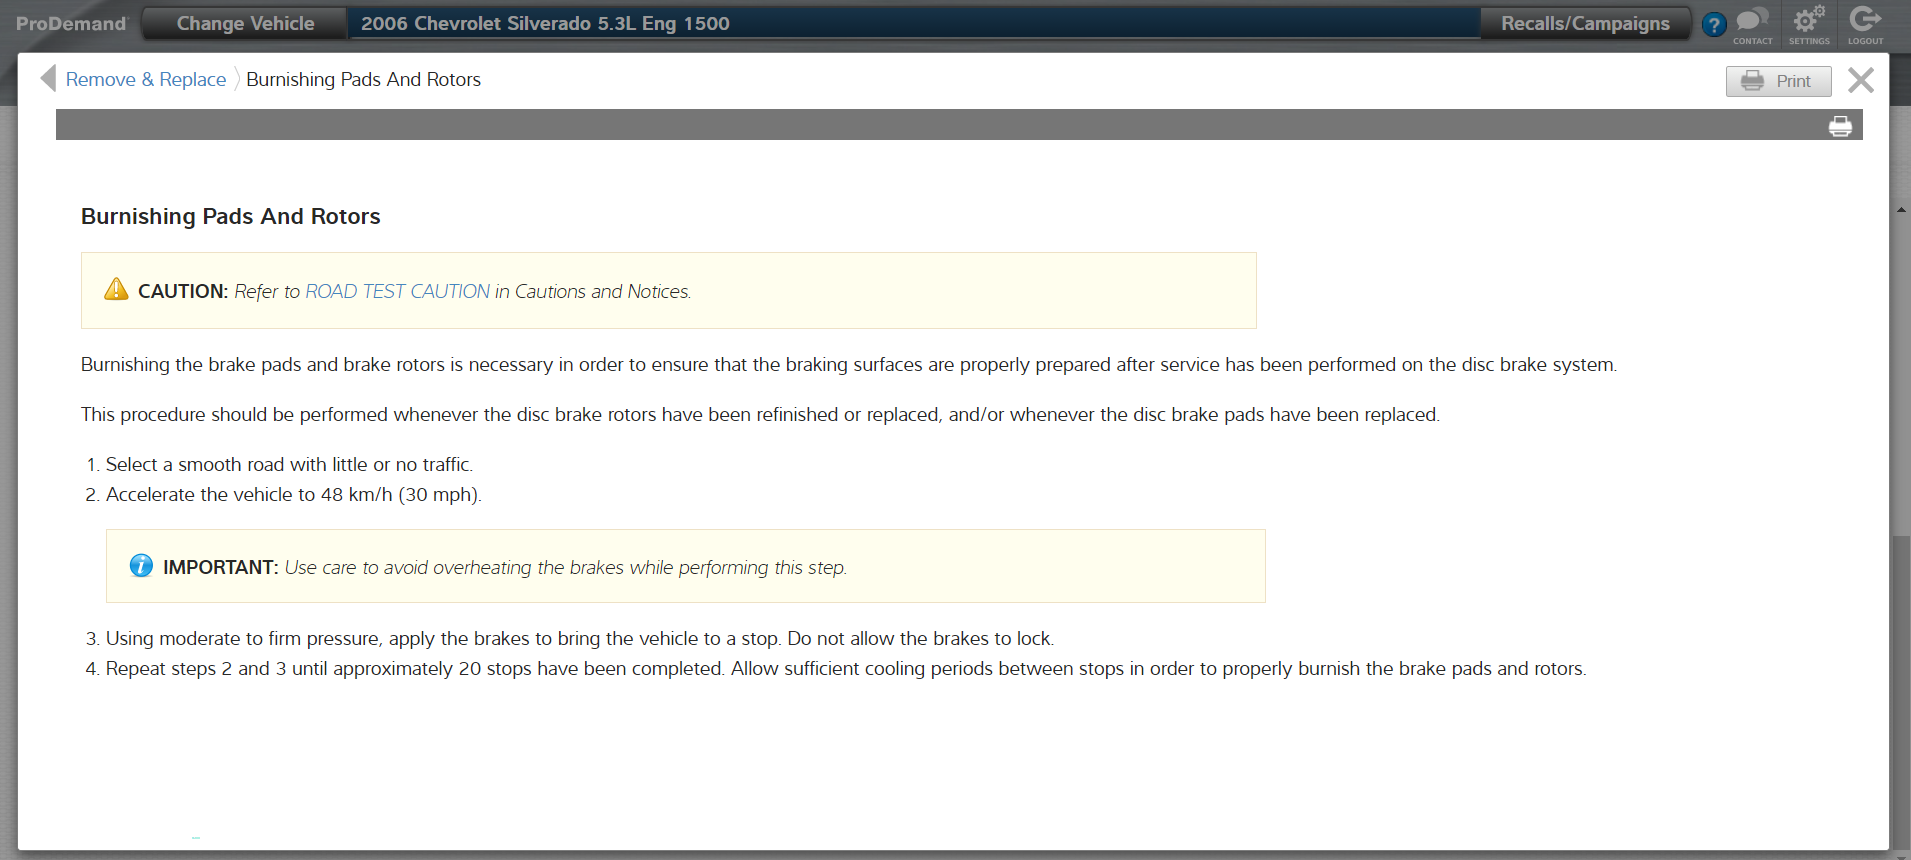The height and width of the screenshot is (860, 1911).
Task: Click the 2006 Chevrolet Silverado vehicle title
Action: 545,24
